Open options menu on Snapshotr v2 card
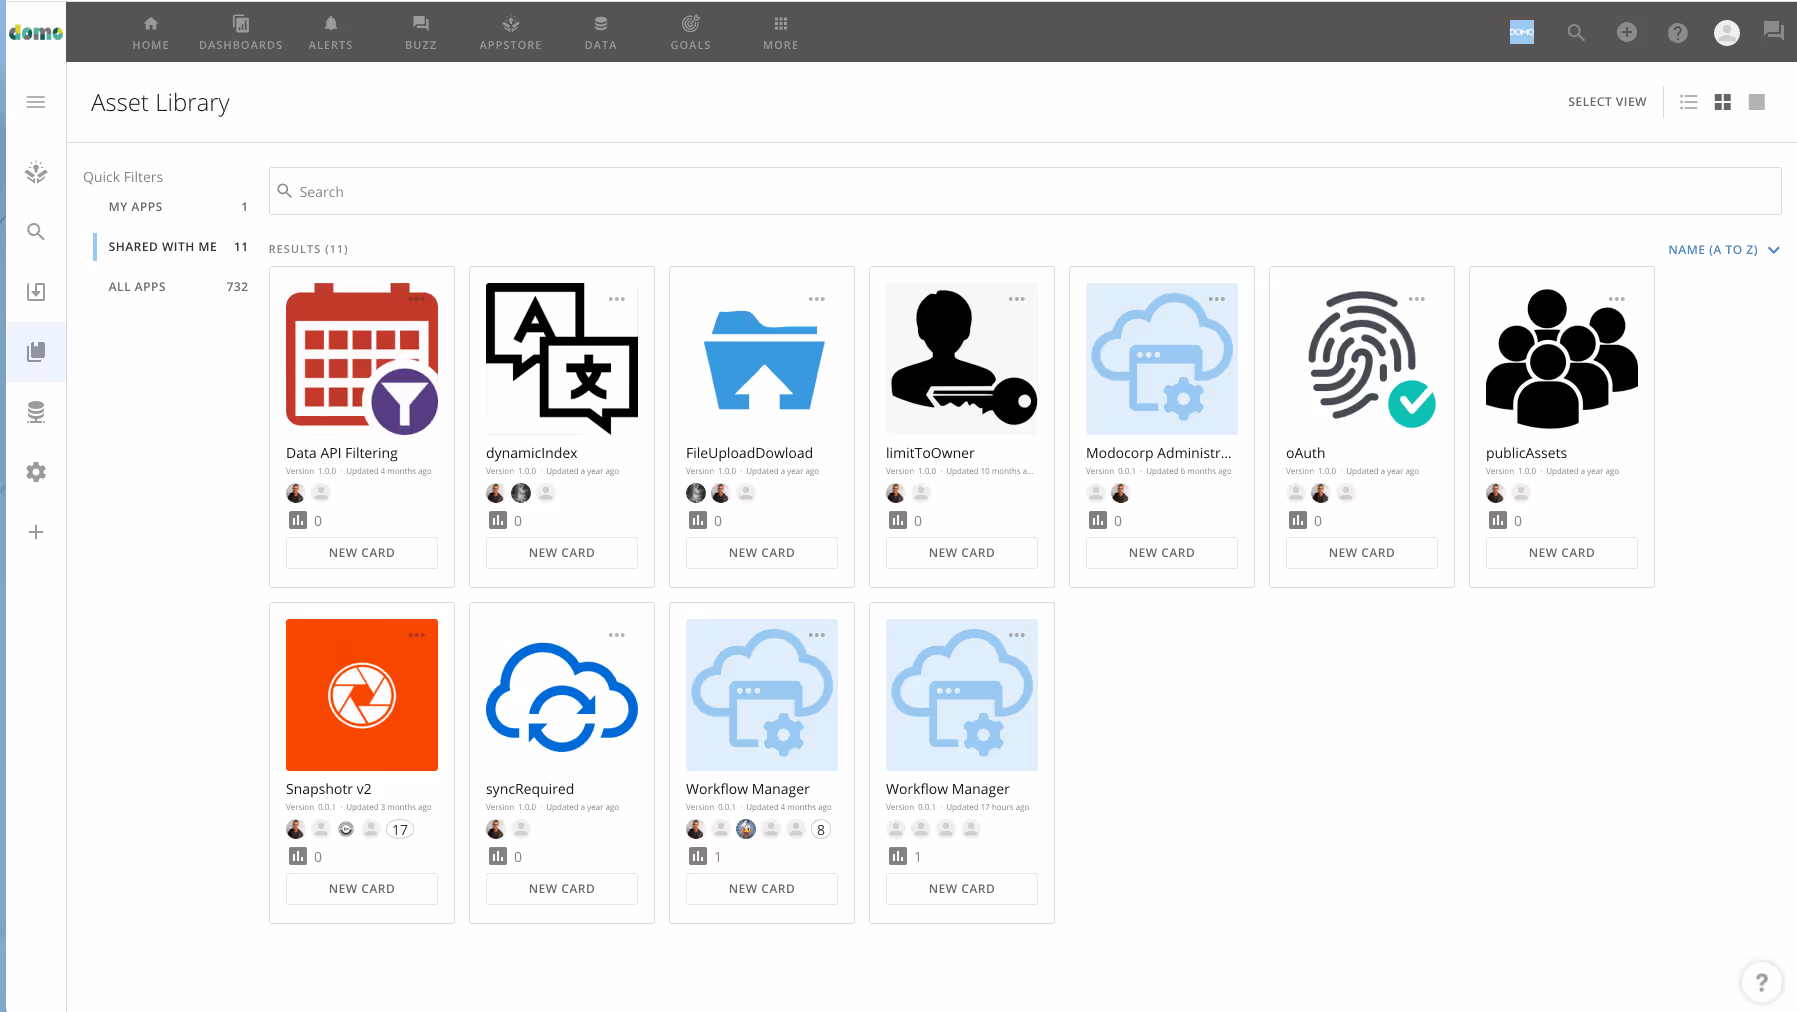1797x1012 pixels. 417,635
